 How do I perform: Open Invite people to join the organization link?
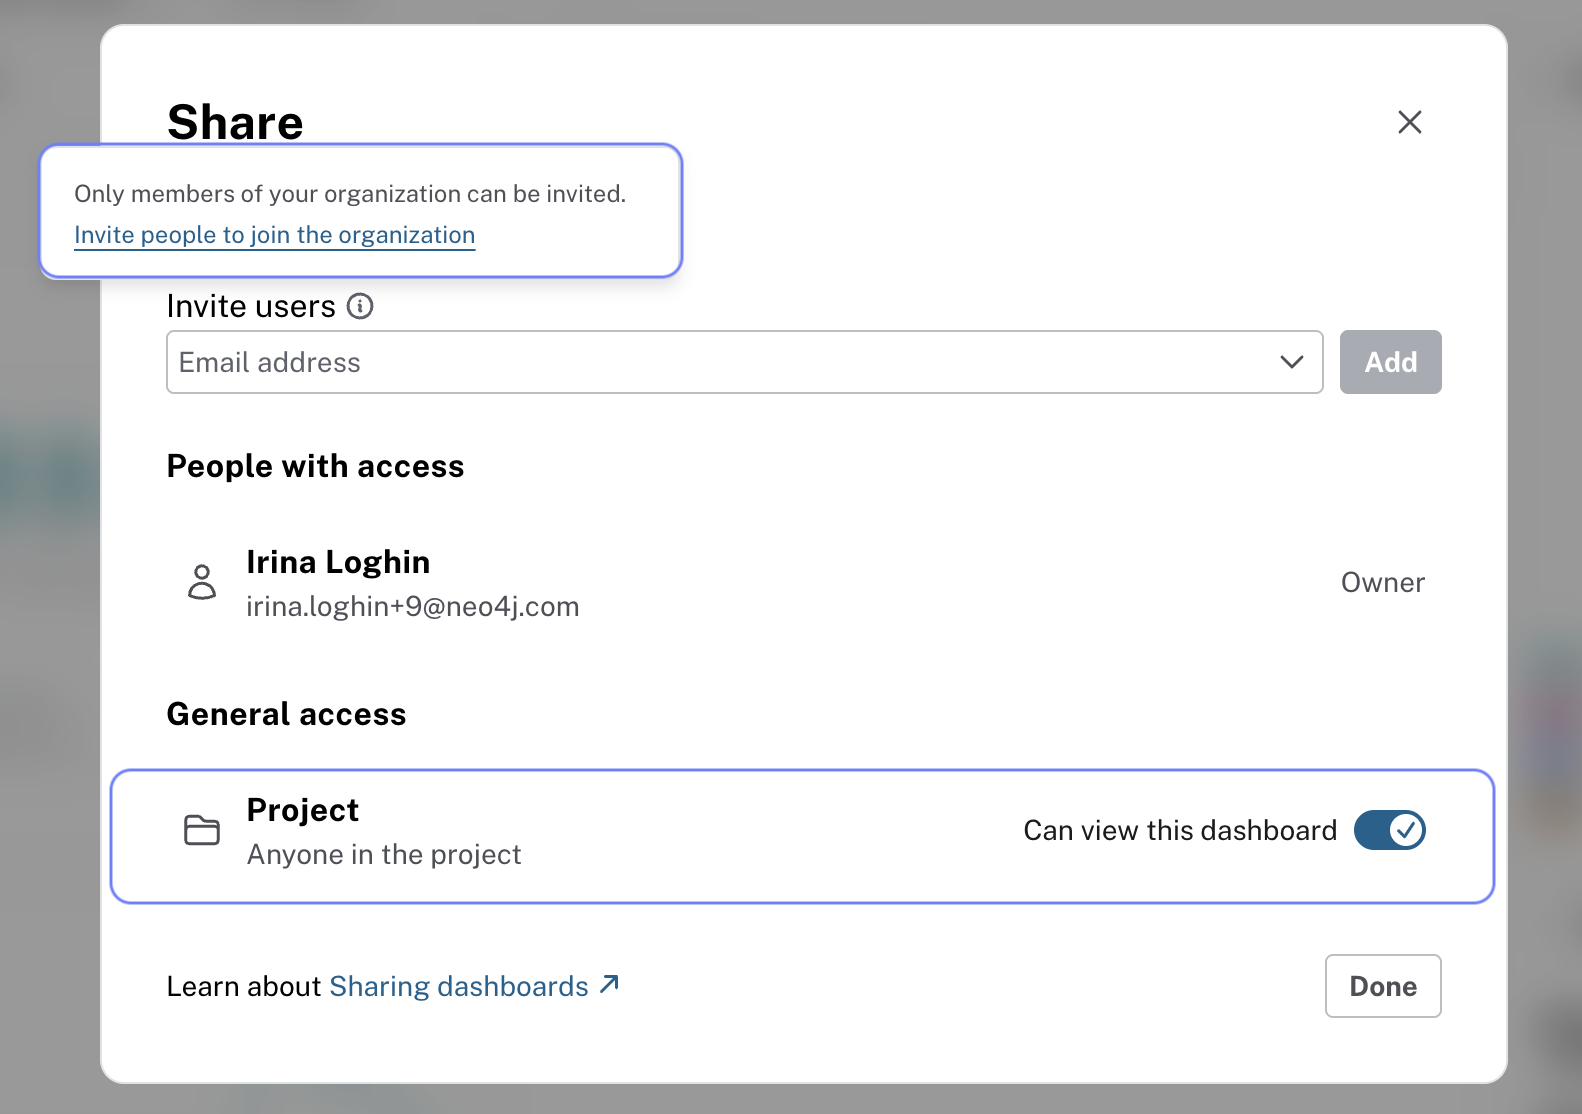pyautogui.click(x=275, y=235)
